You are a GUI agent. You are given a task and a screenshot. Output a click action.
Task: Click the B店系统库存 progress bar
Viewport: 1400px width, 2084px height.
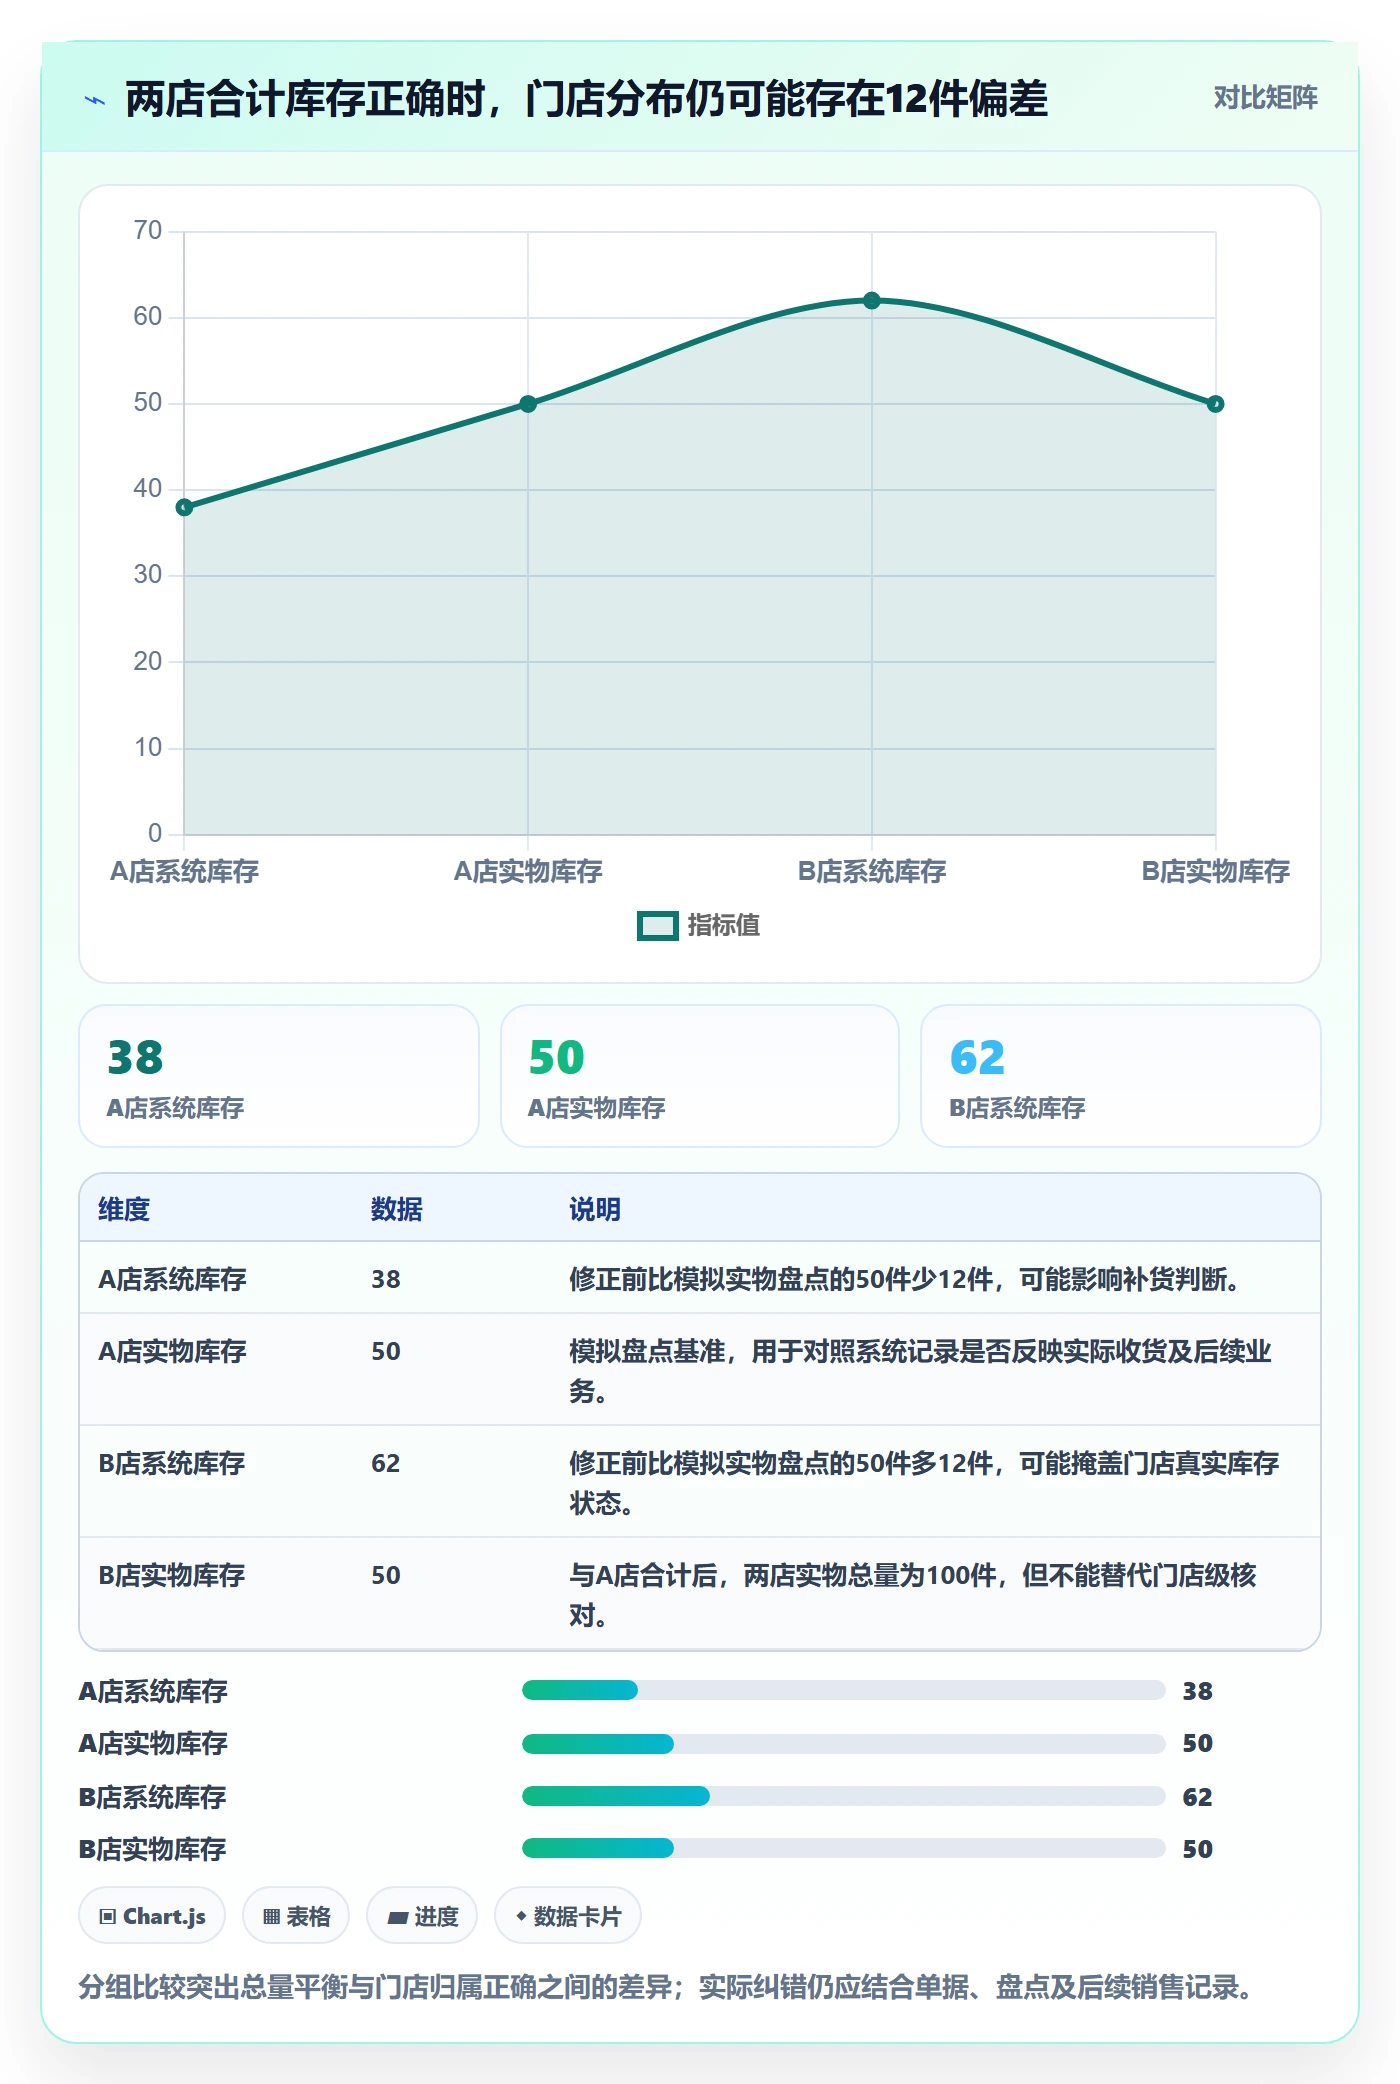[844, 1797]
